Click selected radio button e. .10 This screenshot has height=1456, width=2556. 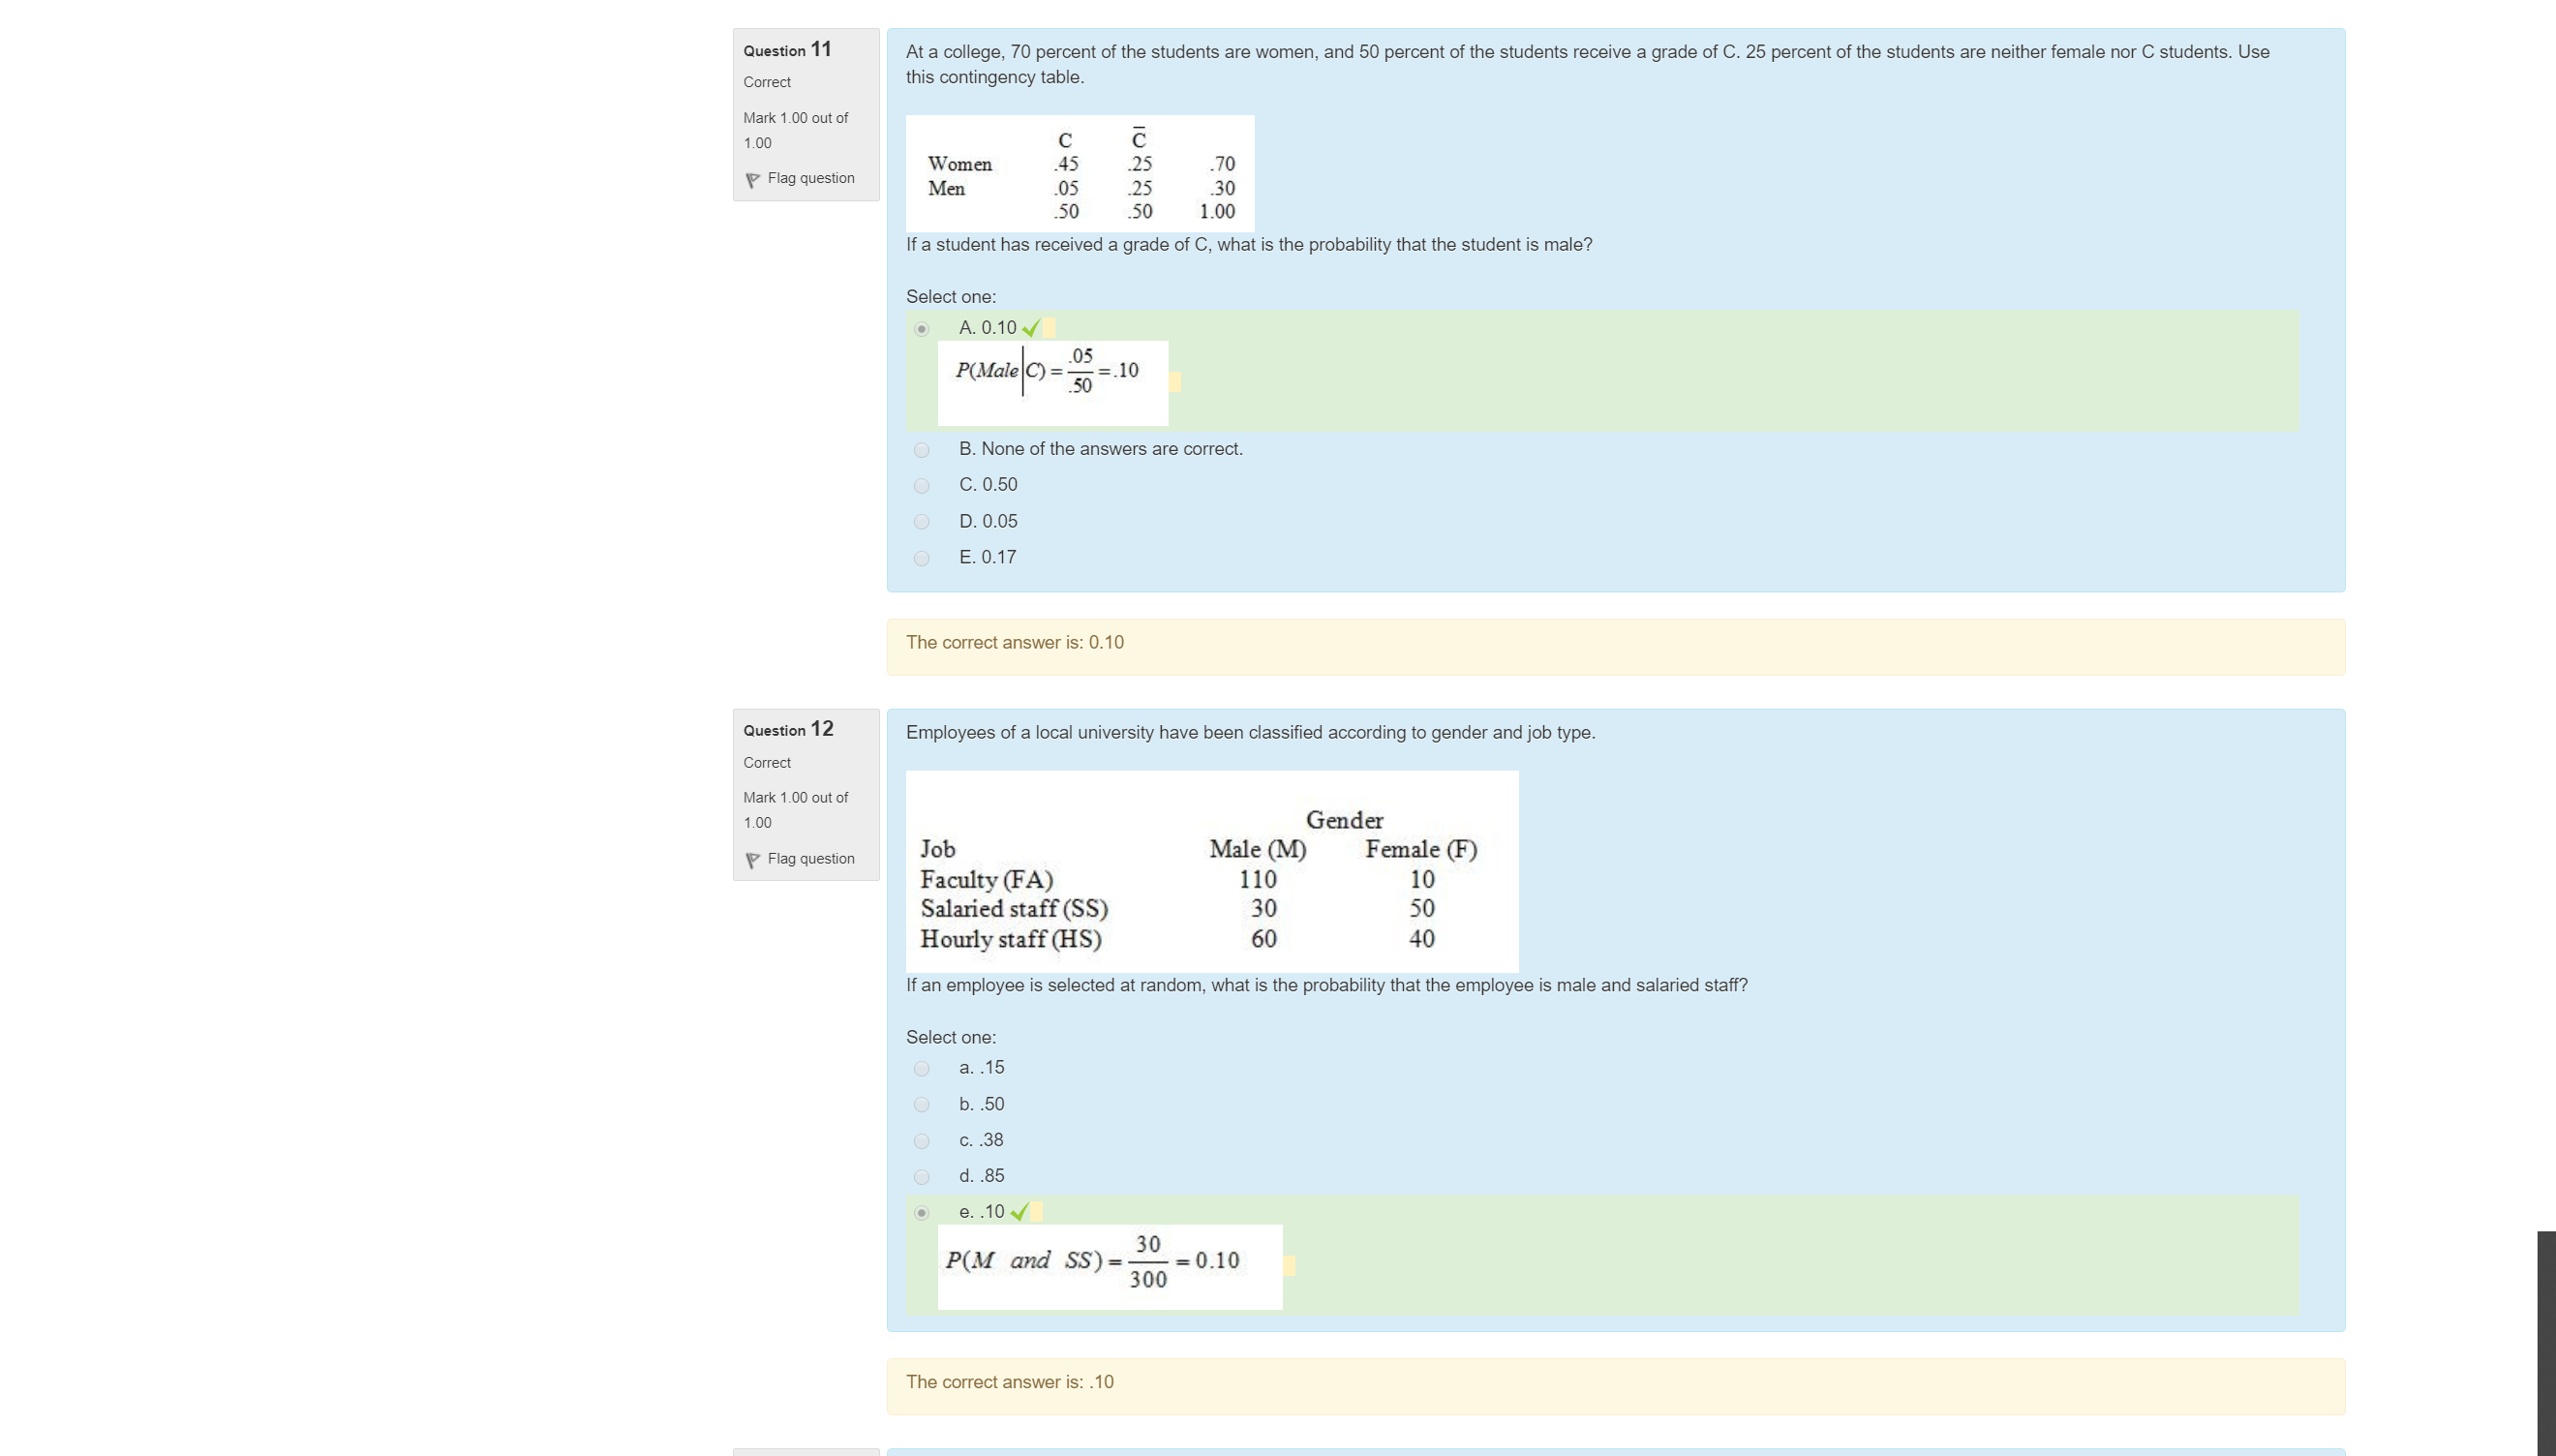tap(921, 1213)
